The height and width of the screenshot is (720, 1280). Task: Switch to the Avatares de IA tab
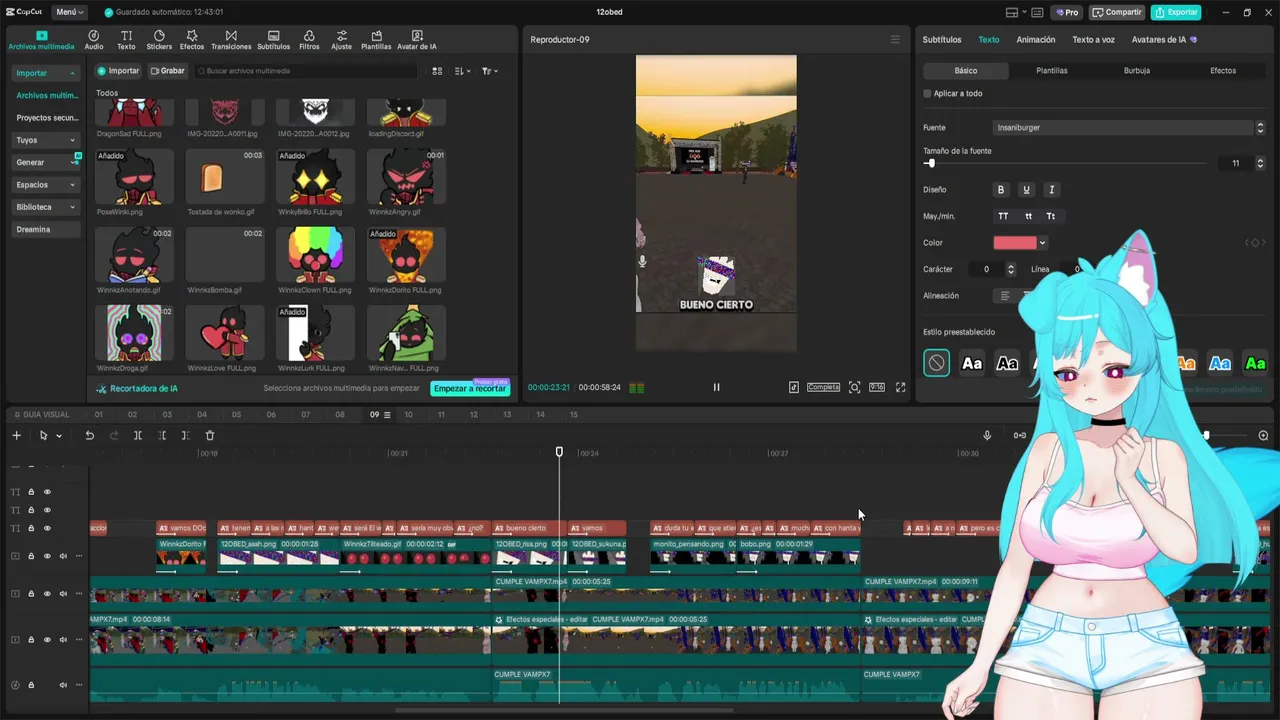pyautogui.click(x=1164, y=40)
